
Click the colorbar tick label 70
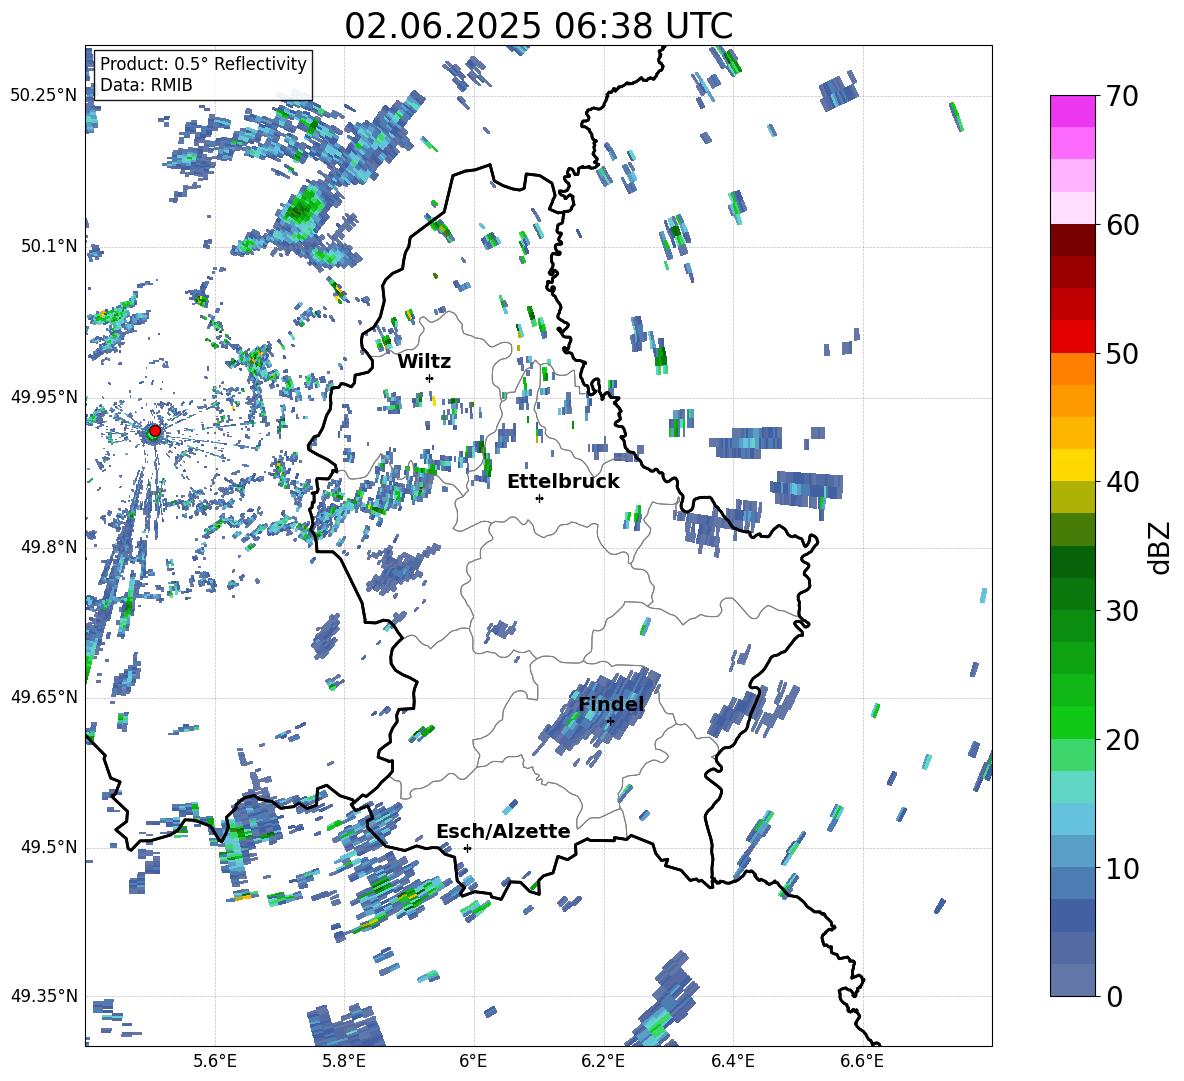pyautogui.click(x=1122, y=97)
